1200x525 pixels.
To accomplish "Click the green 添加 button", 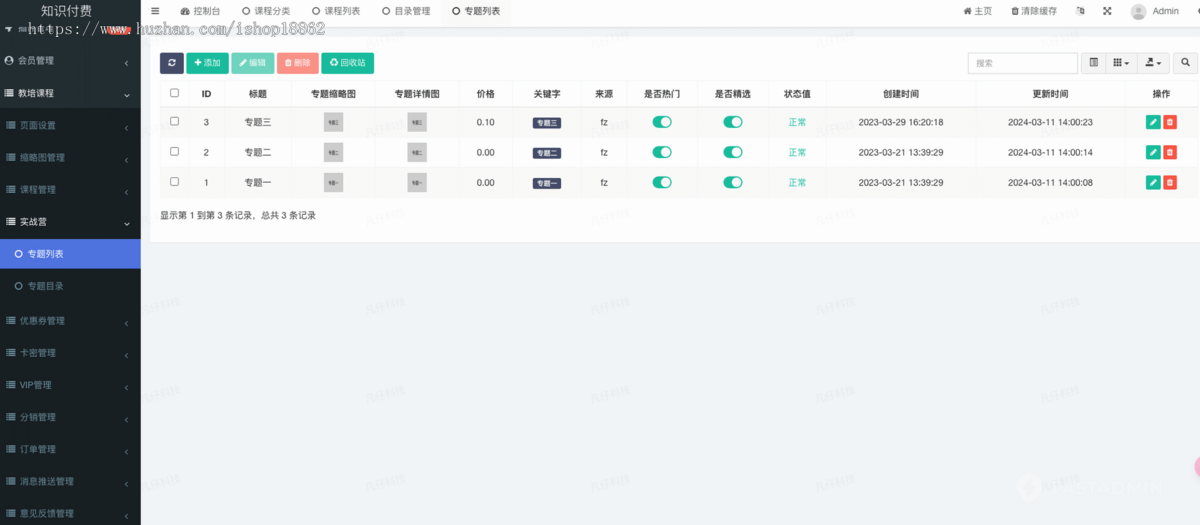I will point(207,63).
